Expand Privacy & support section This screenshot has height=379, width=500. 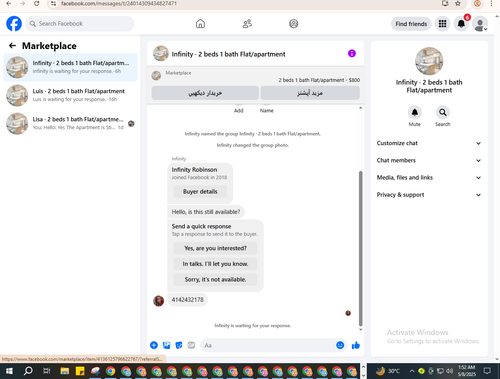(429, 195)
